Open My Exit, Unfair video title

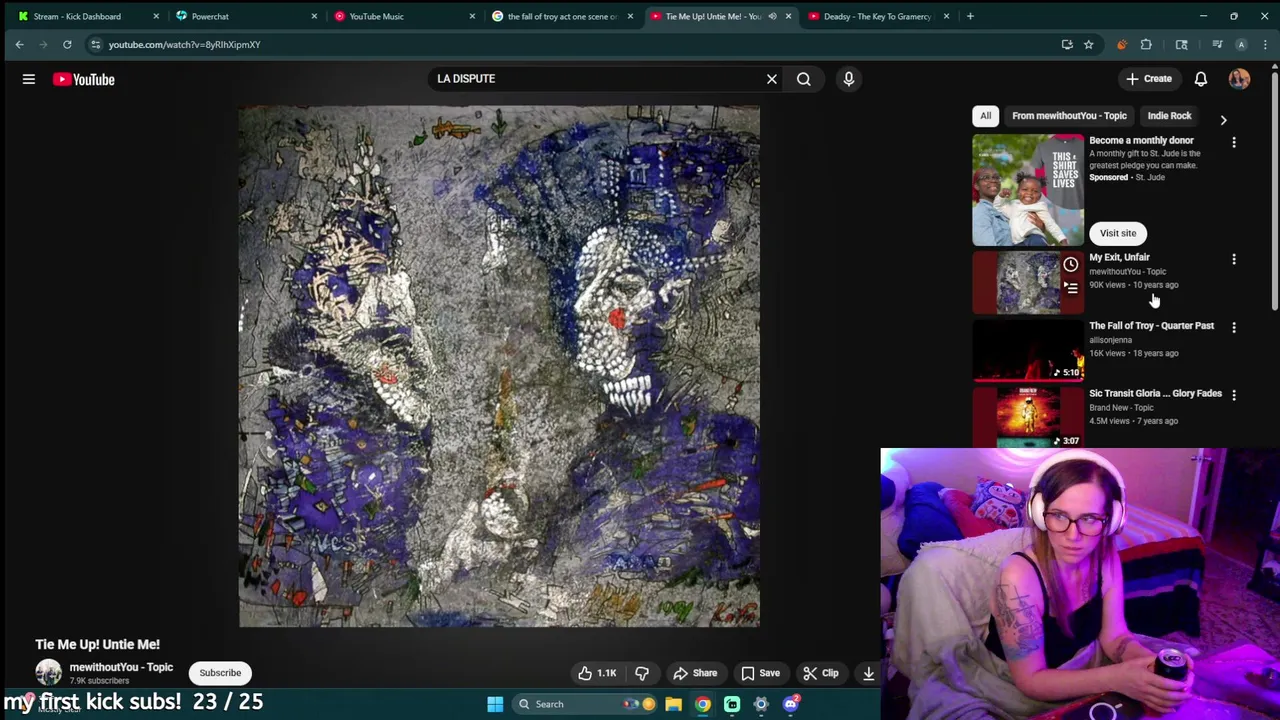[1119, 258]
